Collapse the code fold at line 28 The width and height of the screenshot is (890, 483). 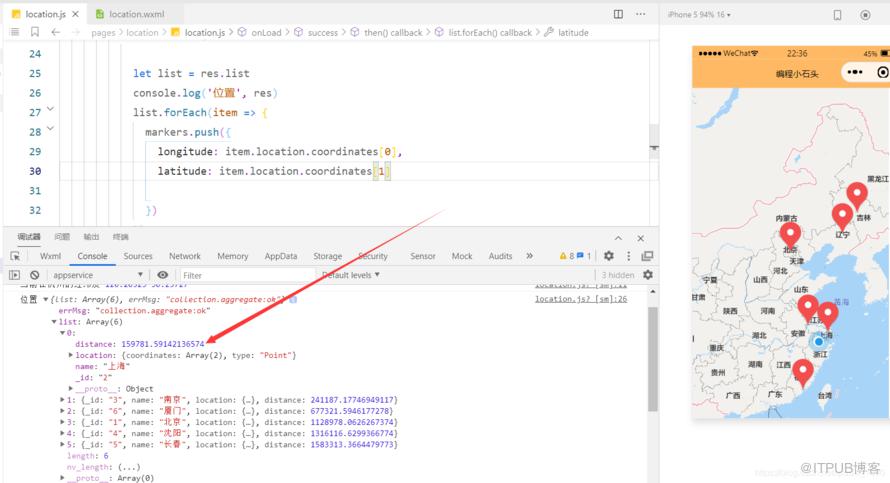pos(51,128)
